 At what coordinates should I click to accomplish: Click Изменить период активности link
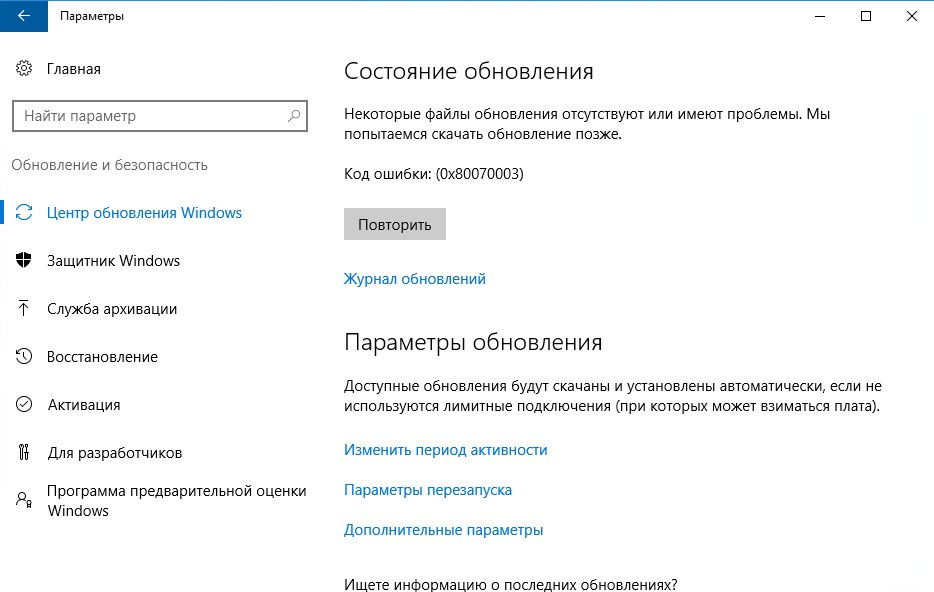click(445, 450)
